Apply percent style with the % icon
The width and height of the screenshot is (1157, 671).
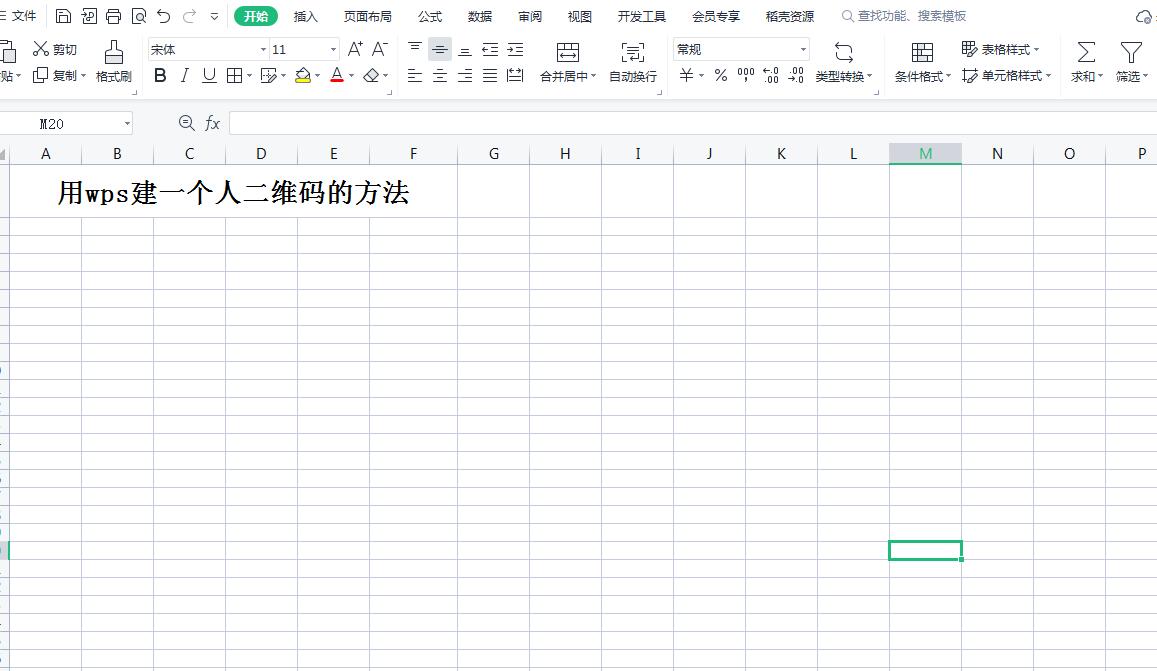coord(721,75)
